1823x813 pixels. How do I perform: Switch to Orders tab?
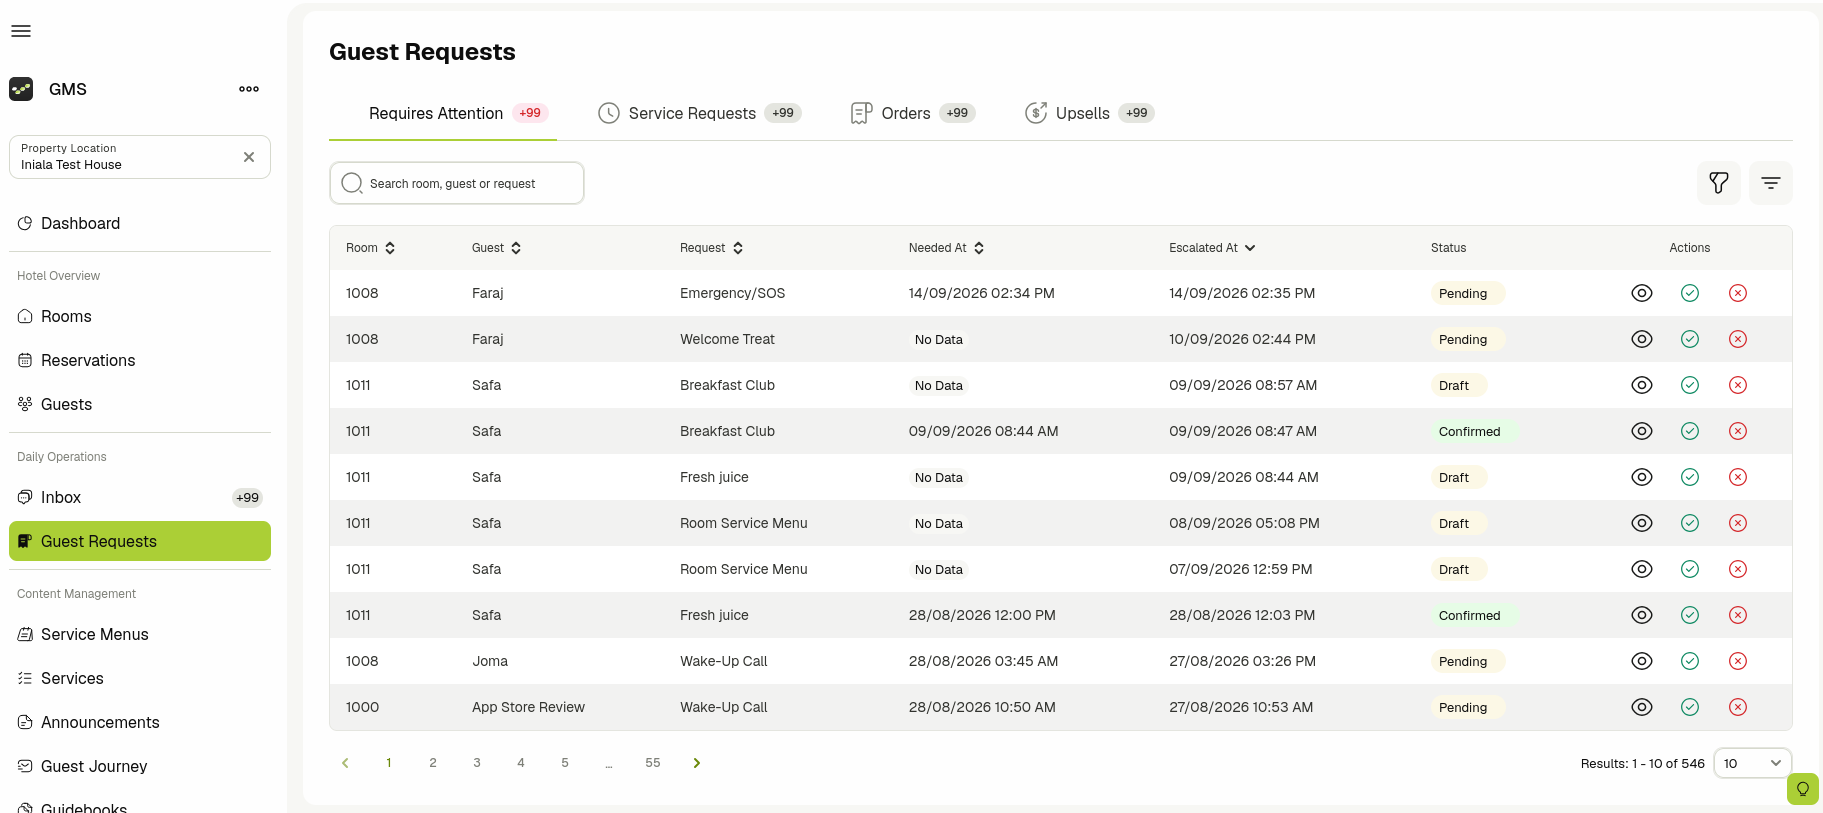click(912, 113)
